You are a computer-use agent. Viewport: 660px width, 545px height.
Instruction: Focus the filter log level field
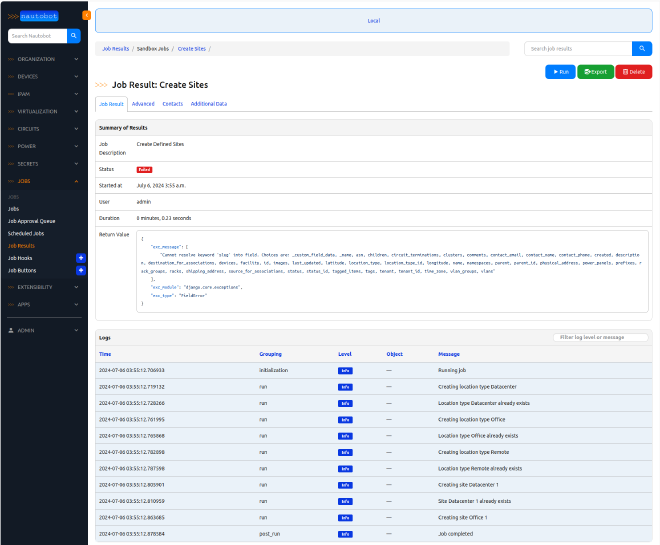coord(600,337)
